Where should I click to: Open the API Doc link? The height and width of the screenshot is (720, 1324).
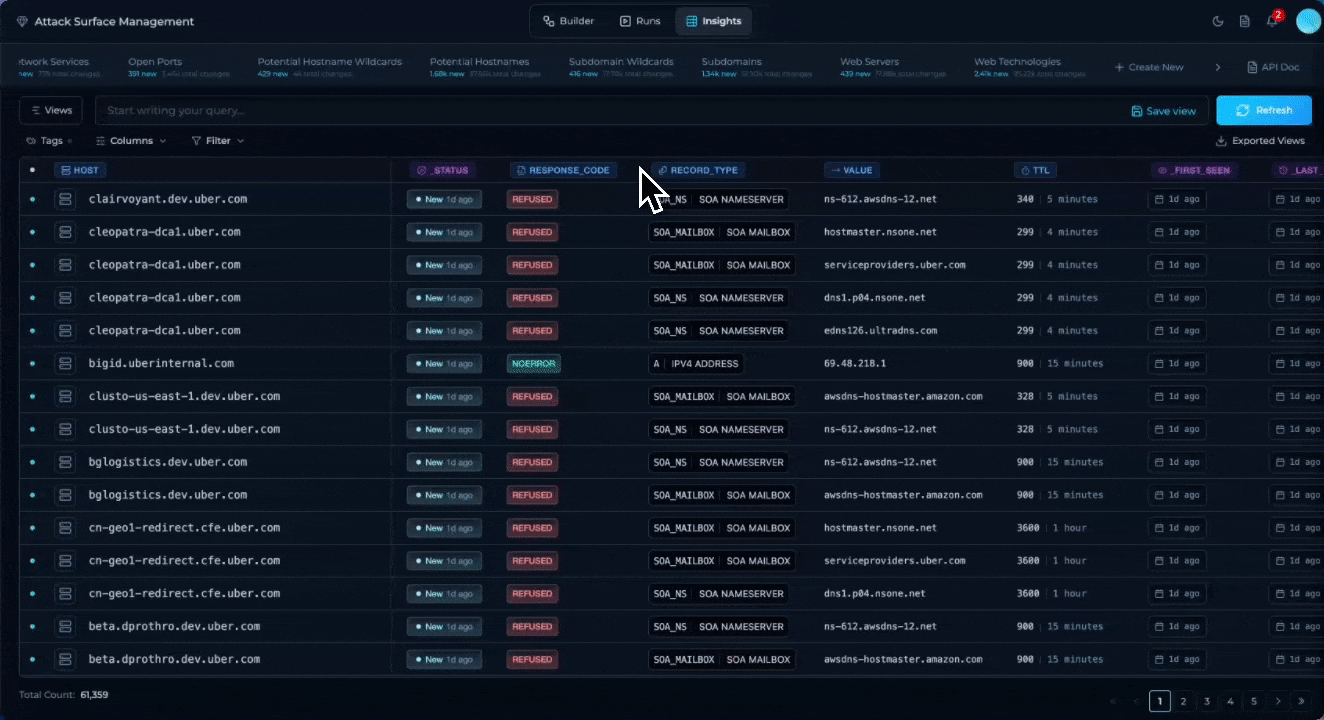(1273, 67)
